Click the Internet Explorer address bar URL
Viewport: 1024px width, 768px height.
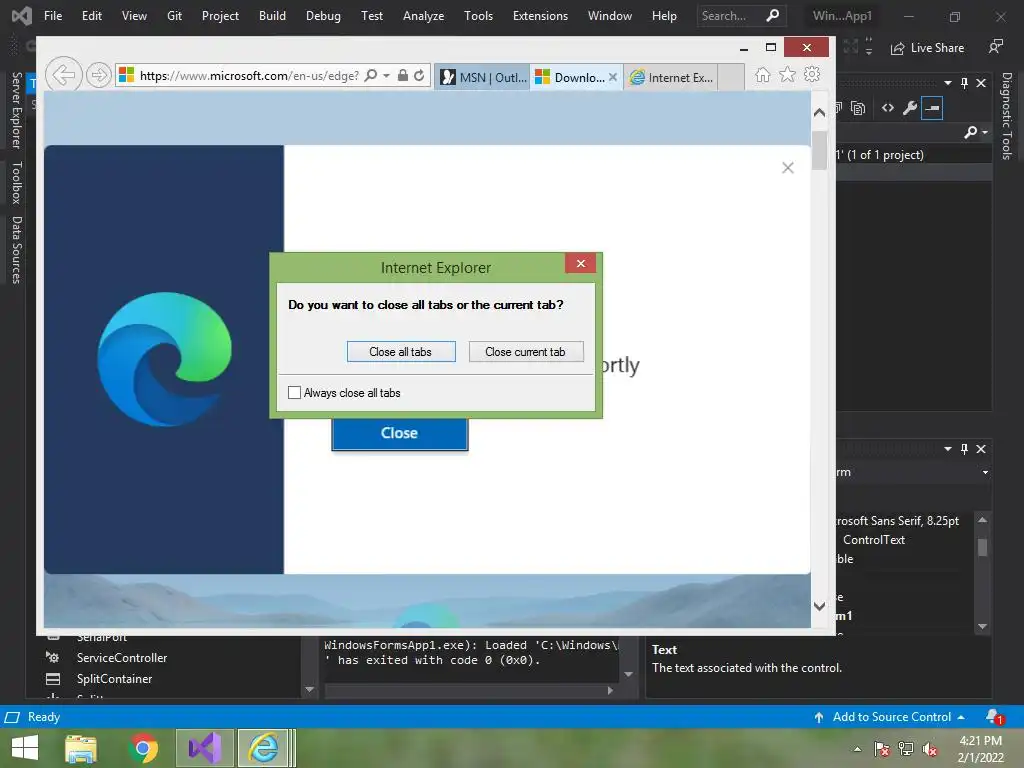[x=249, y=76]
